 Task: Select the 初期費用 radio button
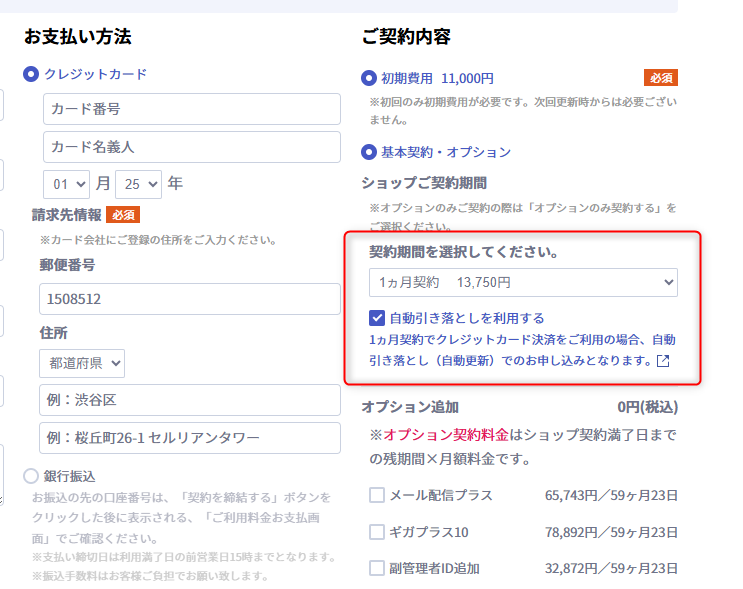(x=369, y=78)
